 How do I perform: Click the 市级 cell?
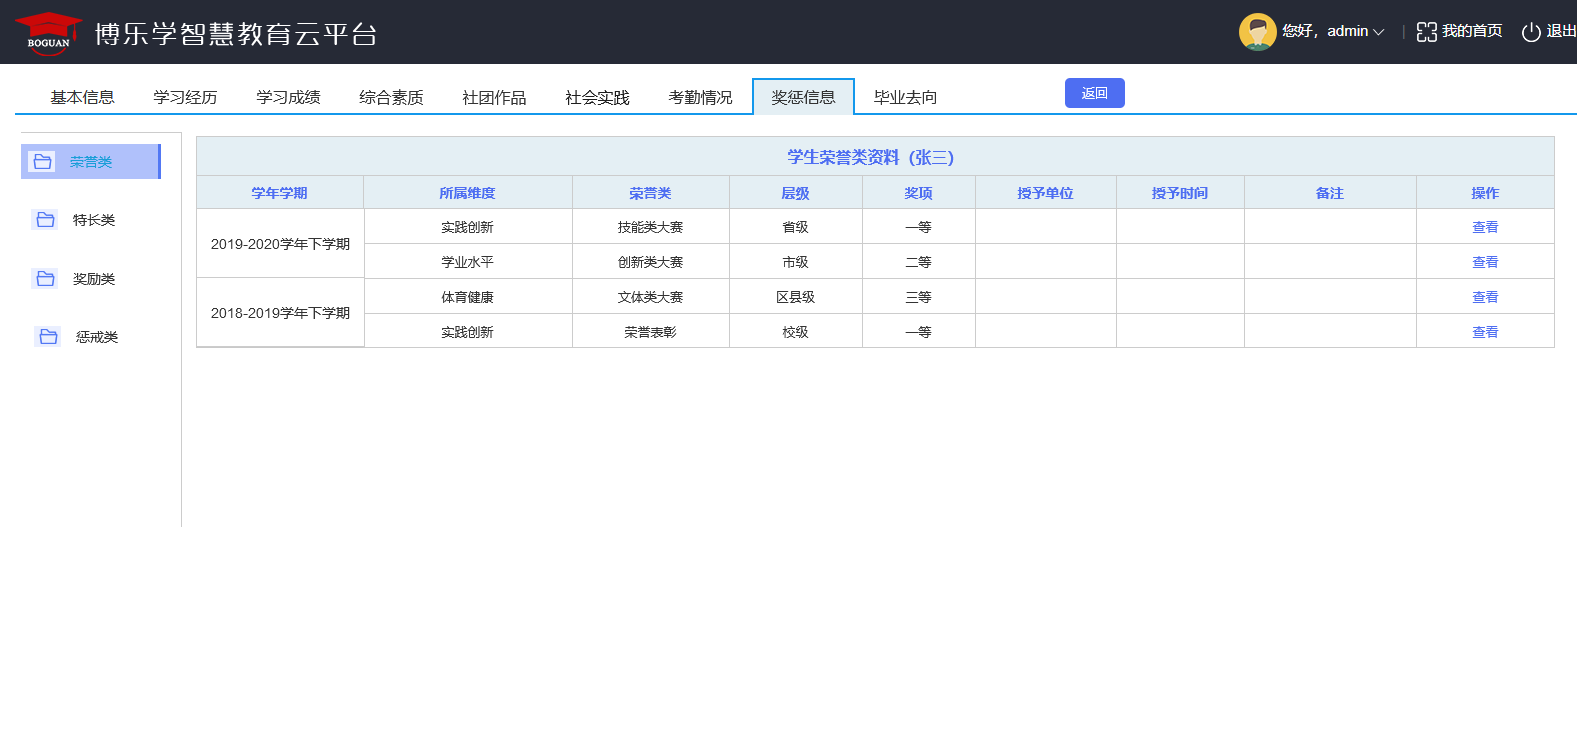coord(796,262)
